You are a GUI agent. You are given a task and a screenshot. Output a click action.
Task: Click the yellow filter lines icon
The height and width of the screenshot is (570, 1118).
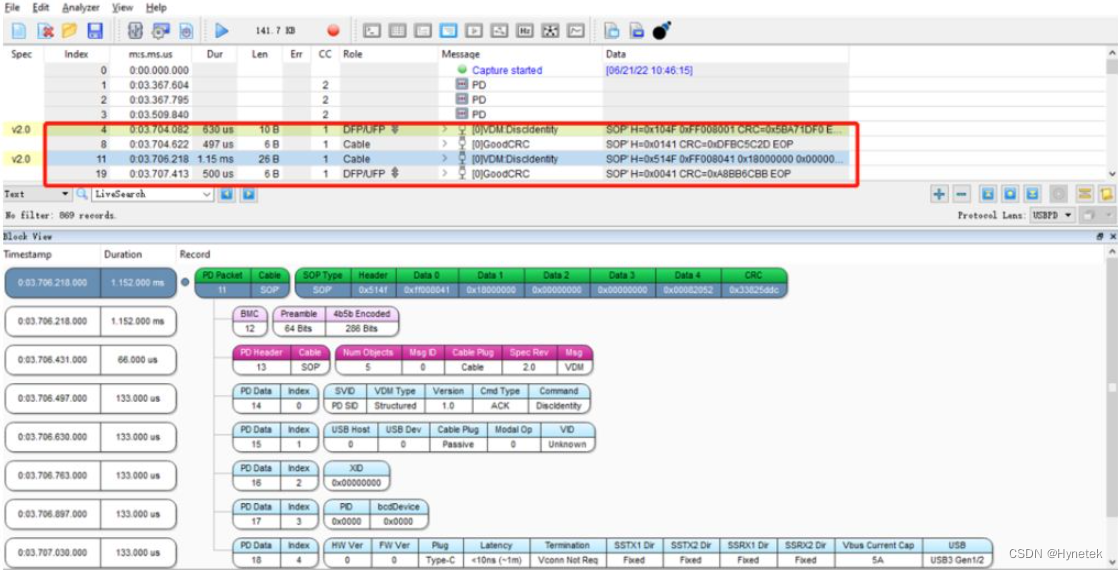coord(1084,194)
